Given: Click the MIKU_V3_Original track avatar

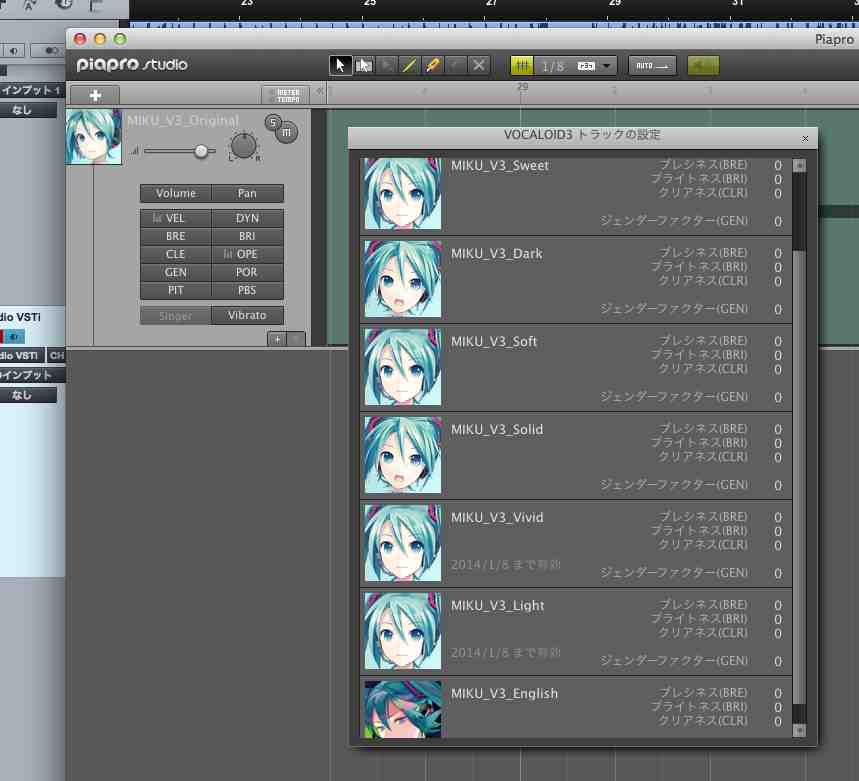Looking at the screenshot, I should click(94, 137).
